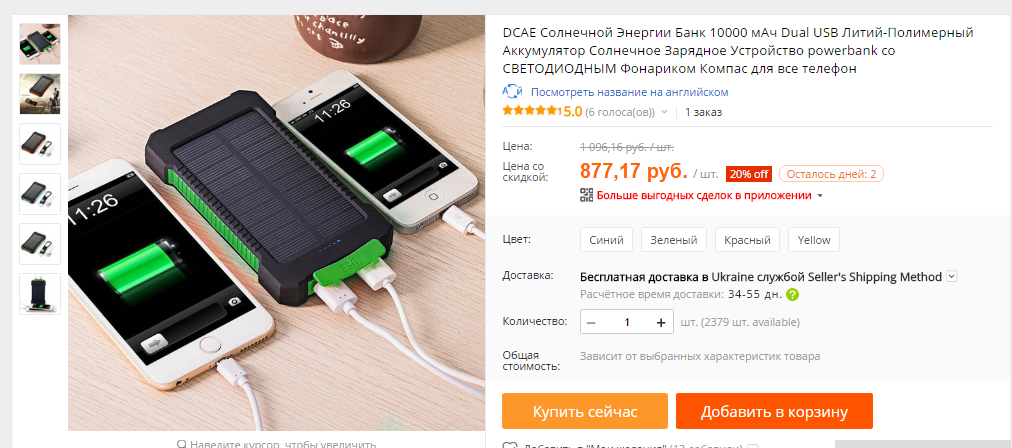Expand the app deals dropdown triangle

pyautogui.click(x=820, y=196)
